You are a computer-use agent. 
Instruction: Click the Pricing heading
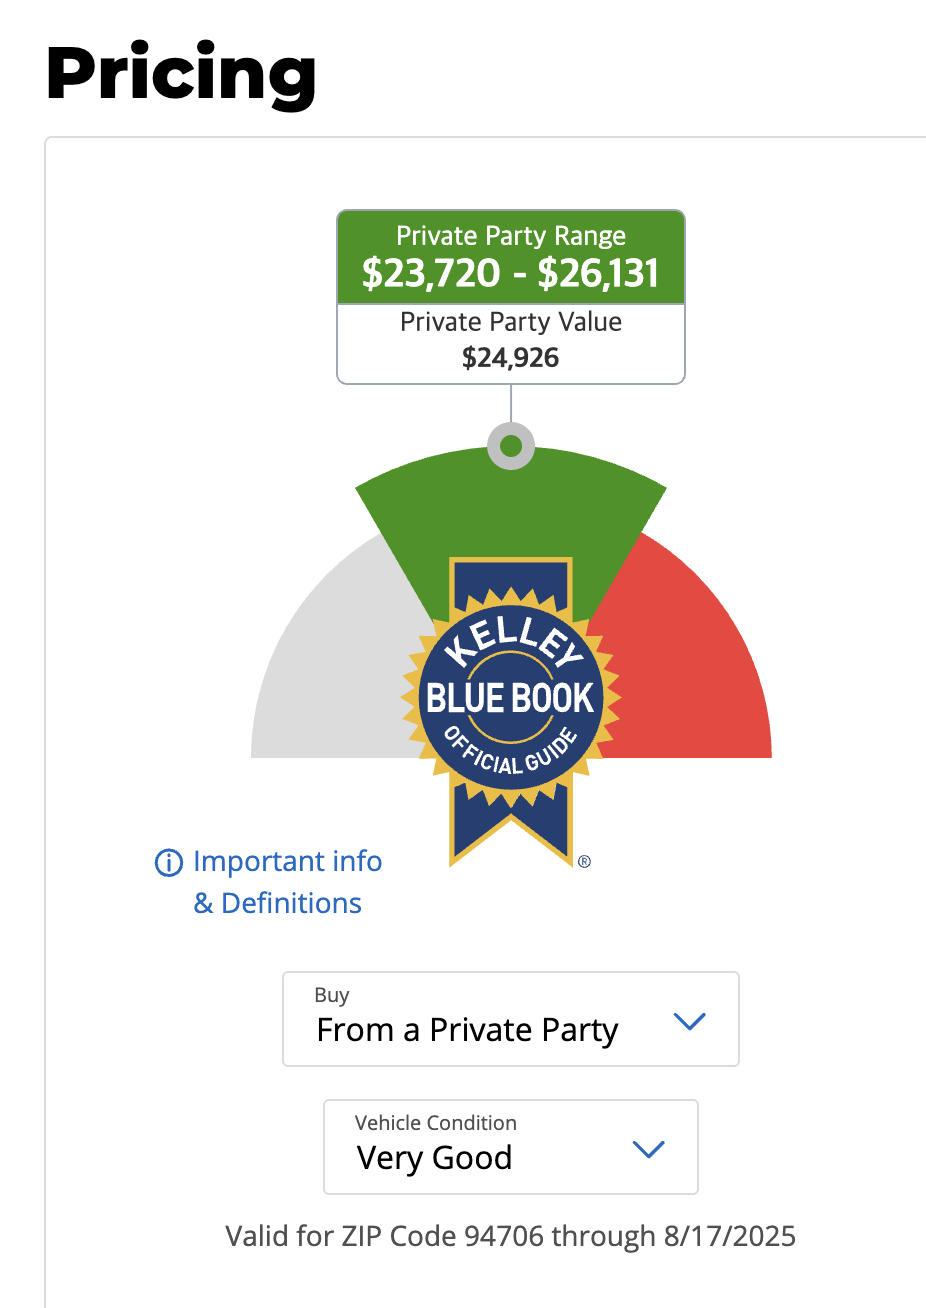[181, 73]
